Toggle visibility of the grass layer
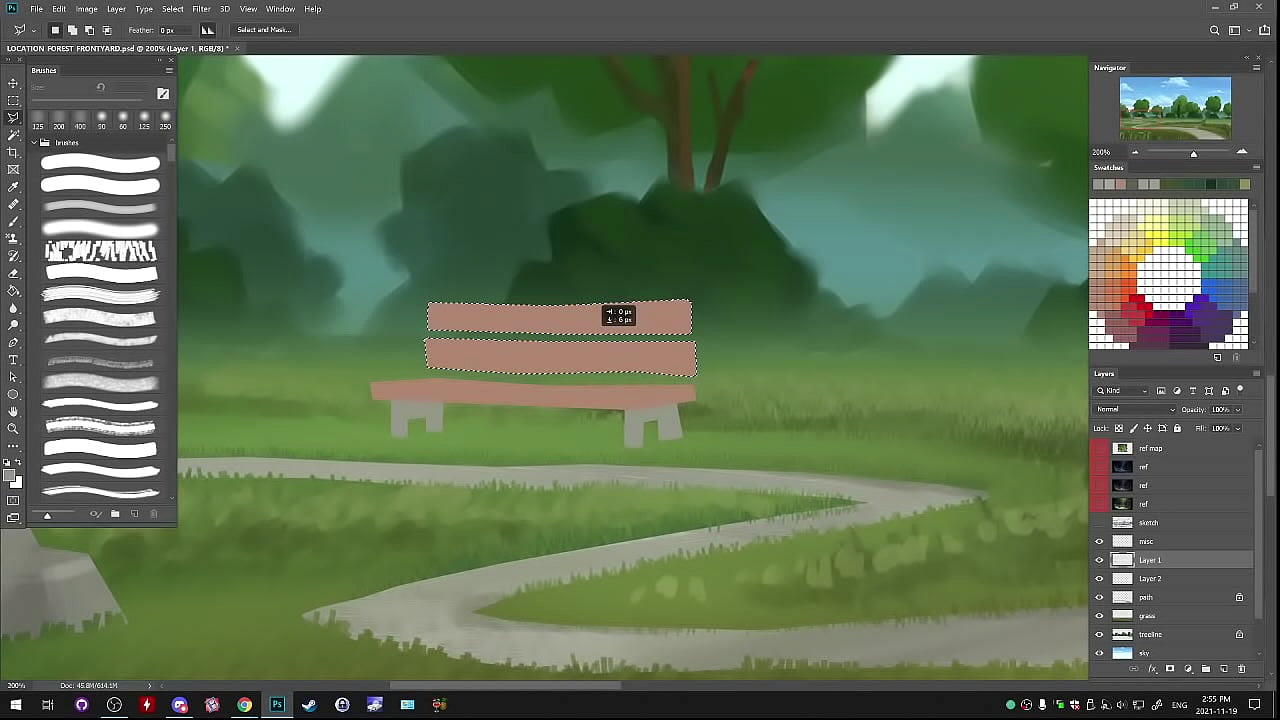1280x720 pixels. [1099, 616]
